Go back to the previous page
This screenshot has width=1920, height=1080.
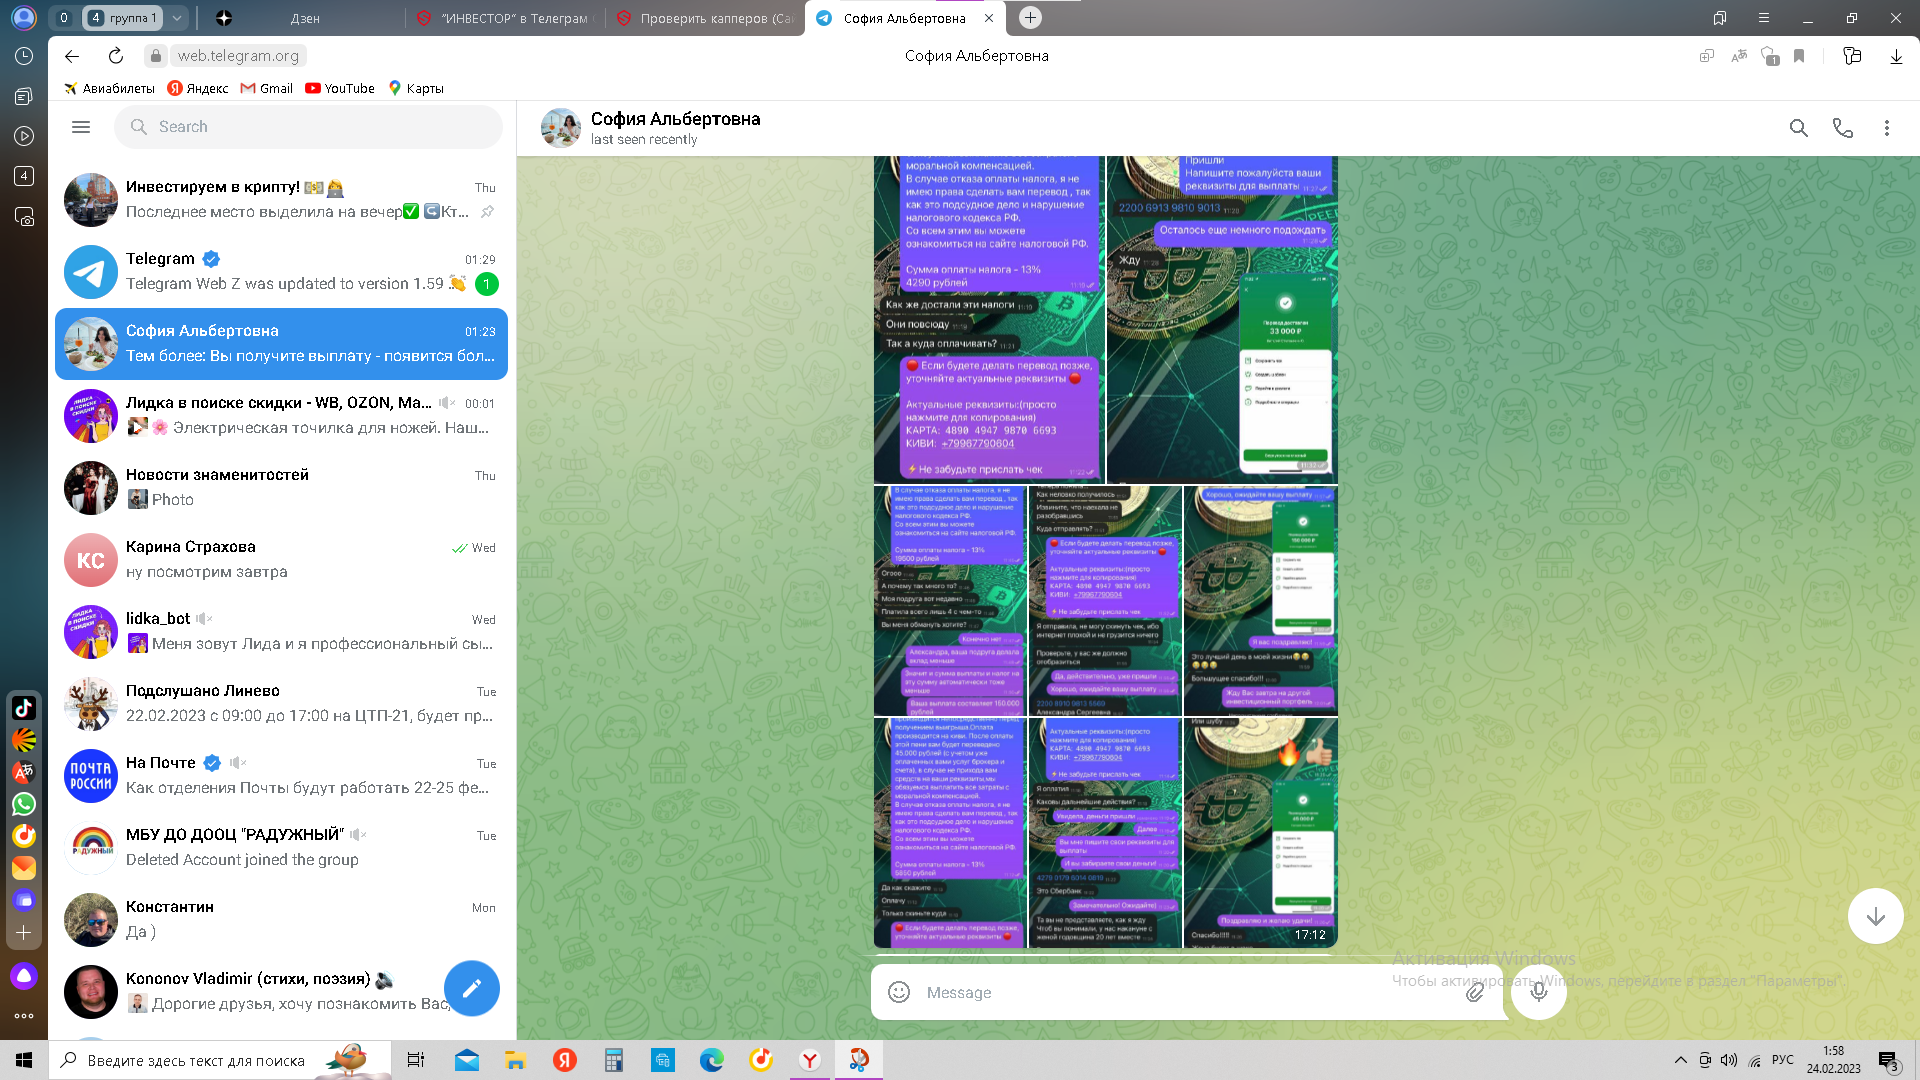point(71,56)
